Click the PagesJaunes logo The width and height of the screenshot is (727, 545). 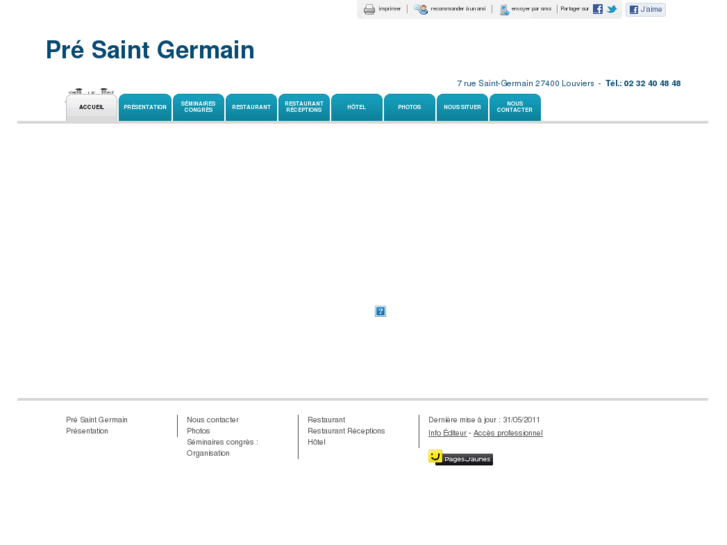[460, 457]
